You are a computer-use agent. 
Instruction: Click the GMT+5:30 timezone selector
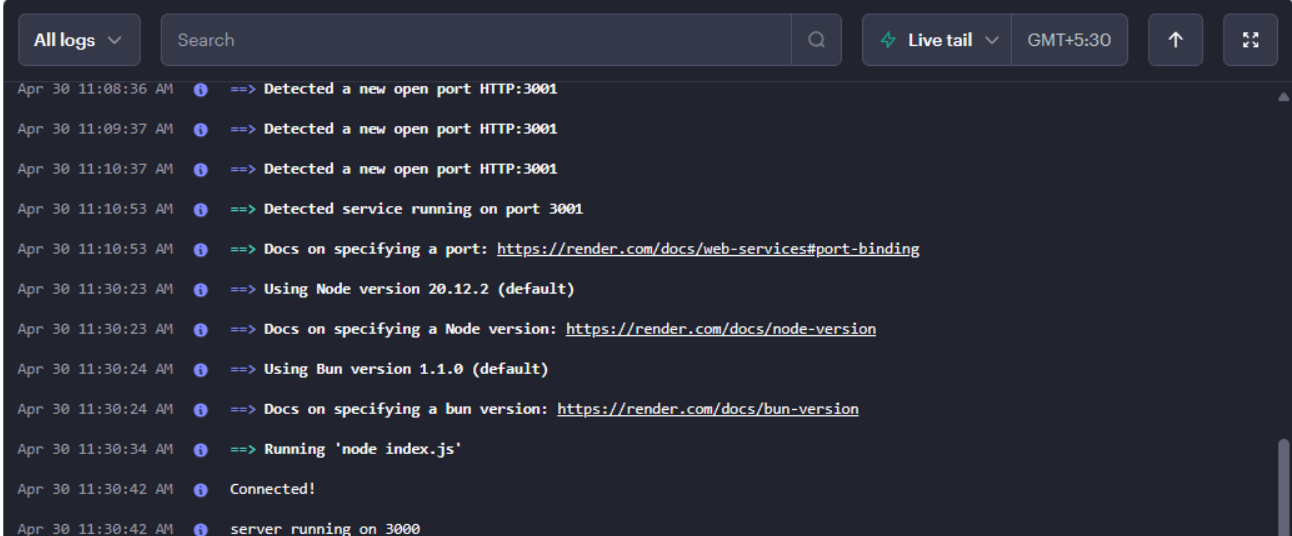[1068, 40]
